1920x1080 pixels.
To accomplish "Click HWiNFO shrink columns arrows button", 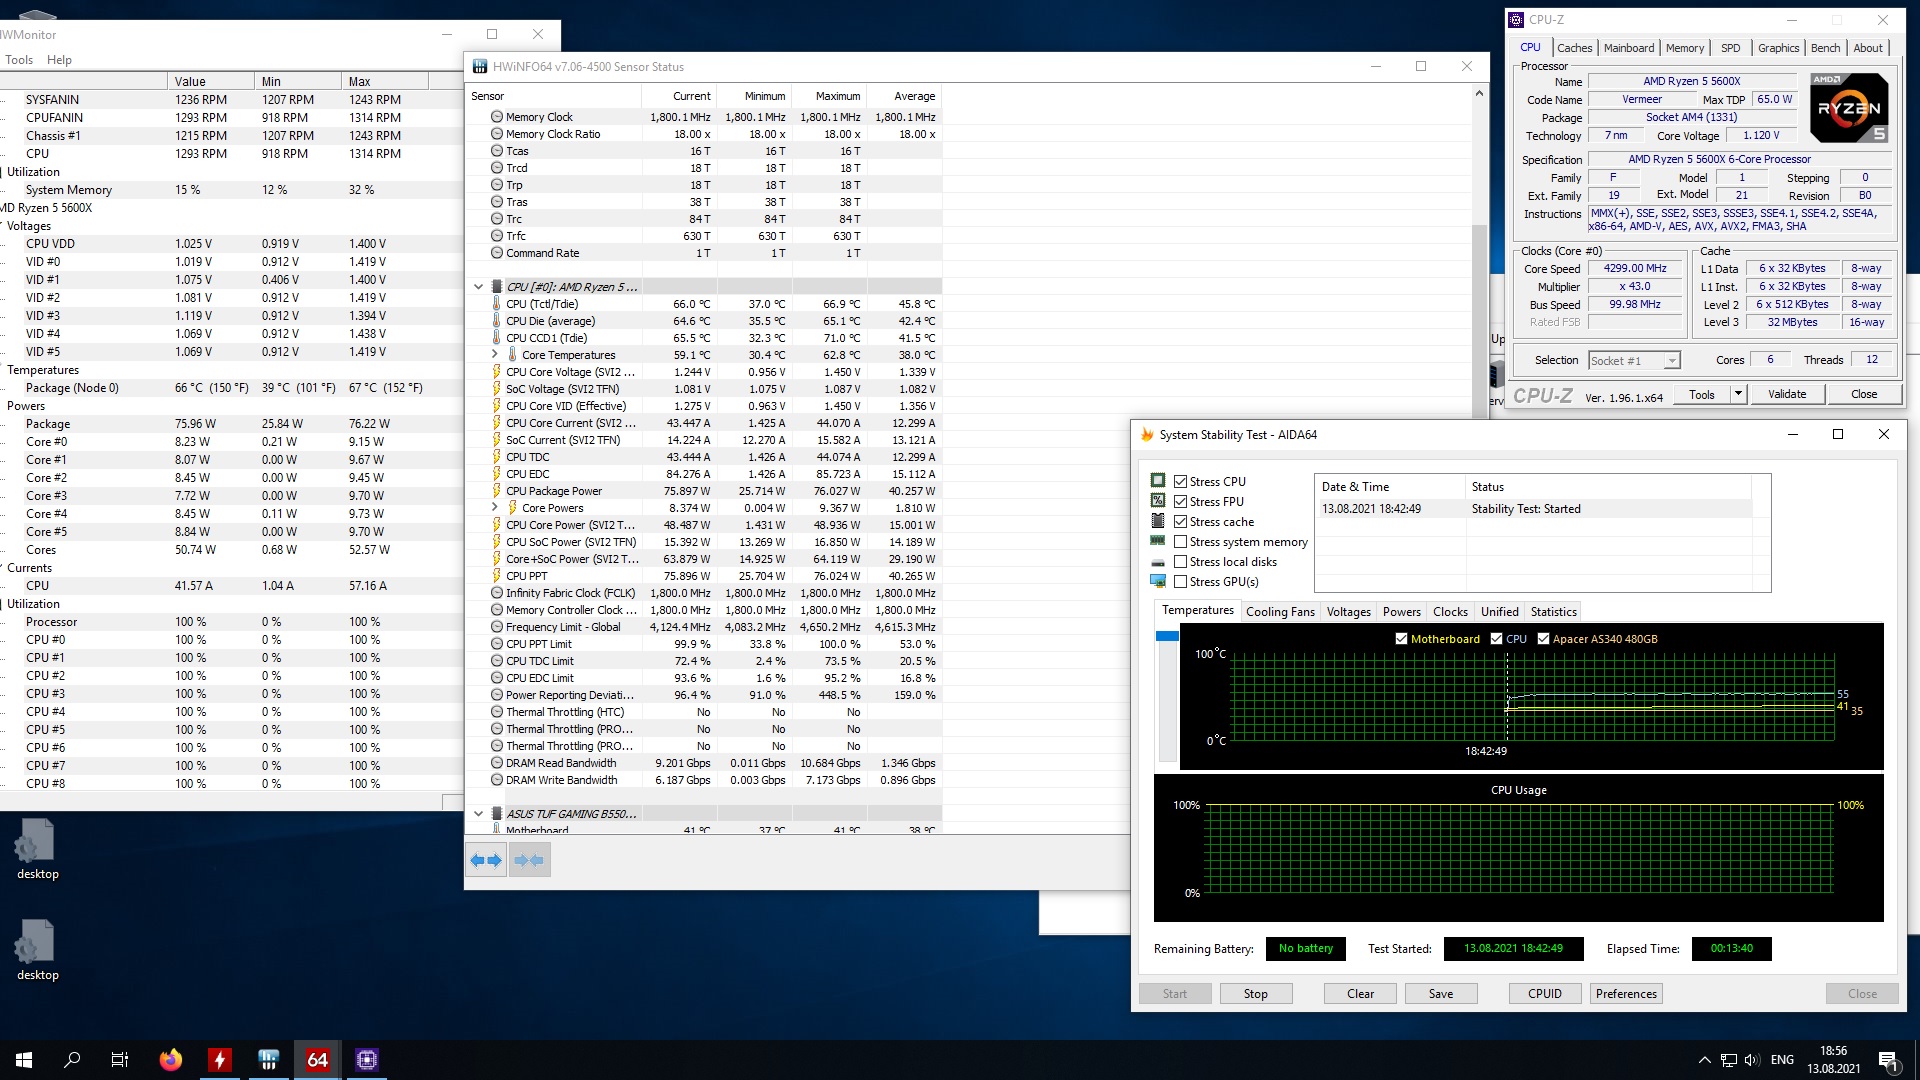I will pos(529,860).
